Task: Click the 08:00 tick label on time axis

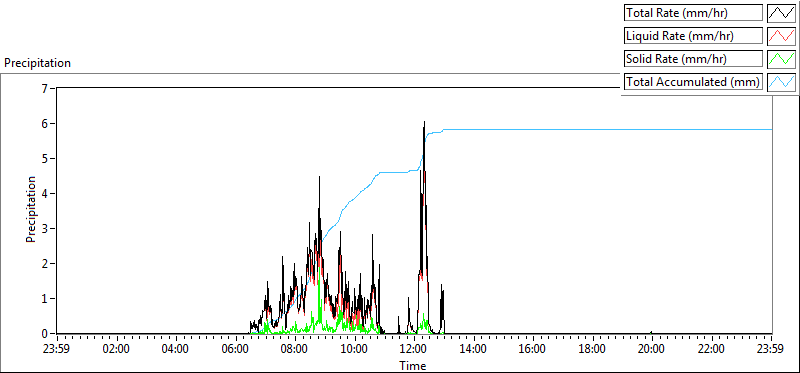Action: (295, 350)
